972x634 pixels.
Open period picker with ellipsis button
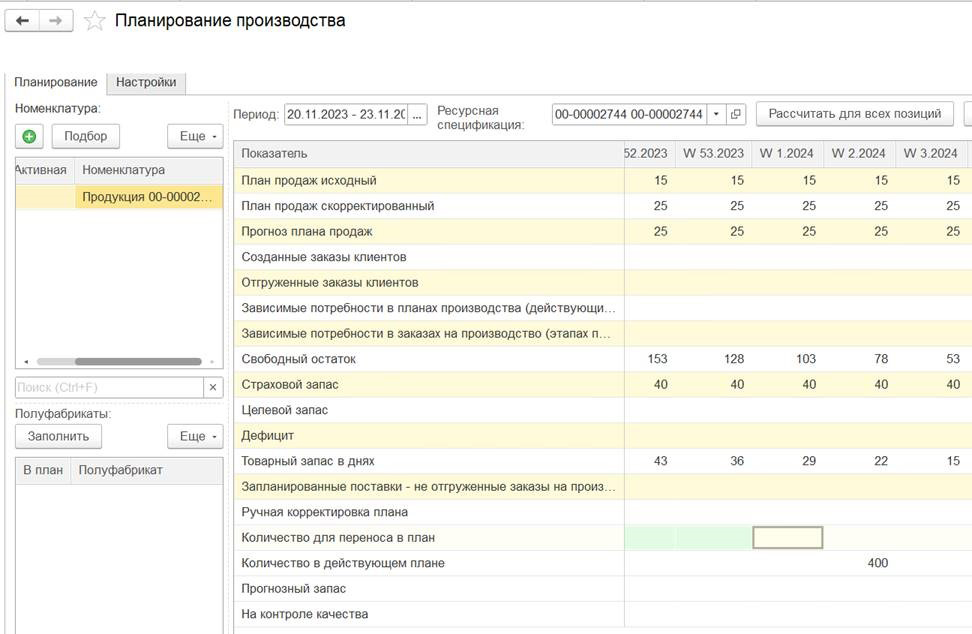click(417, 114)
